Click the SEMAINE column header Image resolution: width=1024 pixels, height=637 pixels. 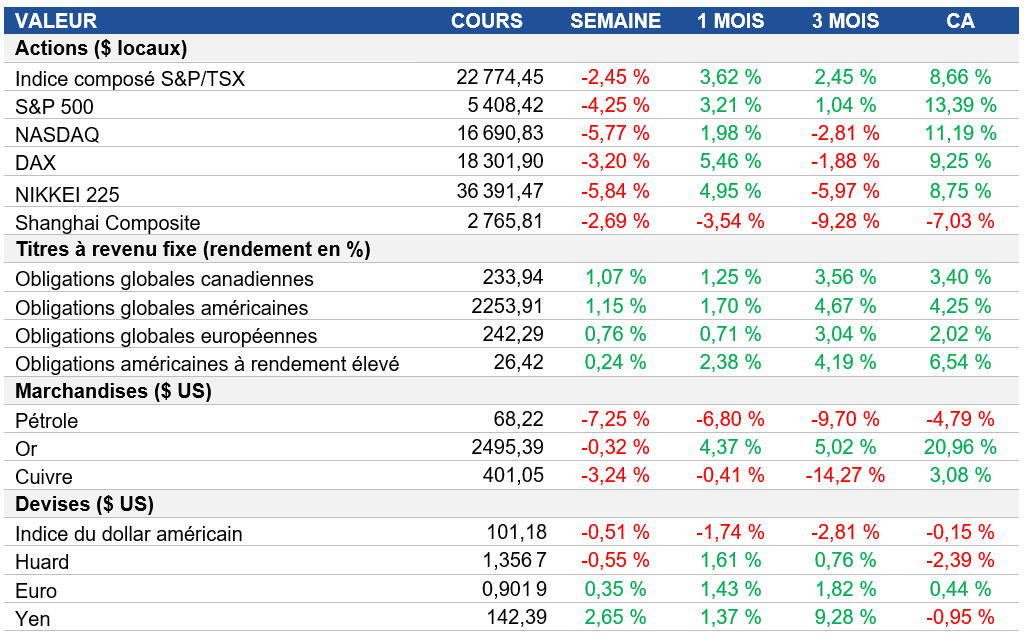click(x=615, y=21)
